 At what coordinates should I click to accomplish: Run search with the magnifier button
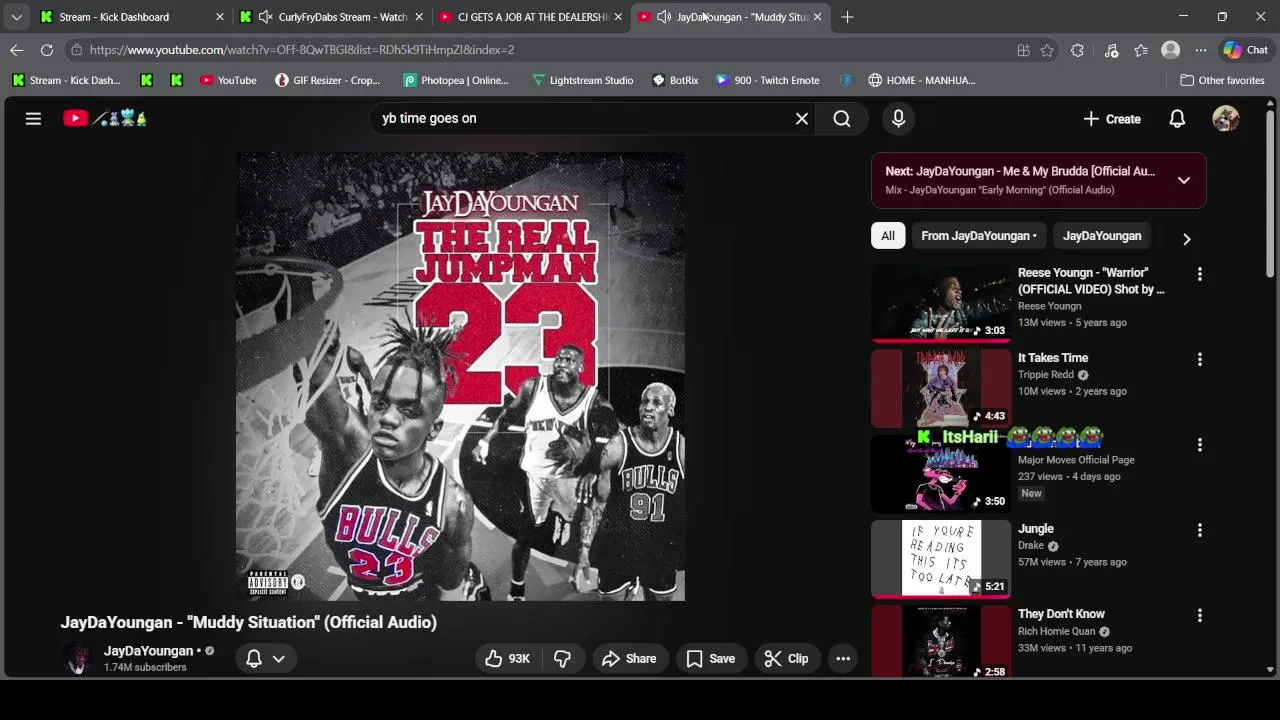click(x=842, y=118)
